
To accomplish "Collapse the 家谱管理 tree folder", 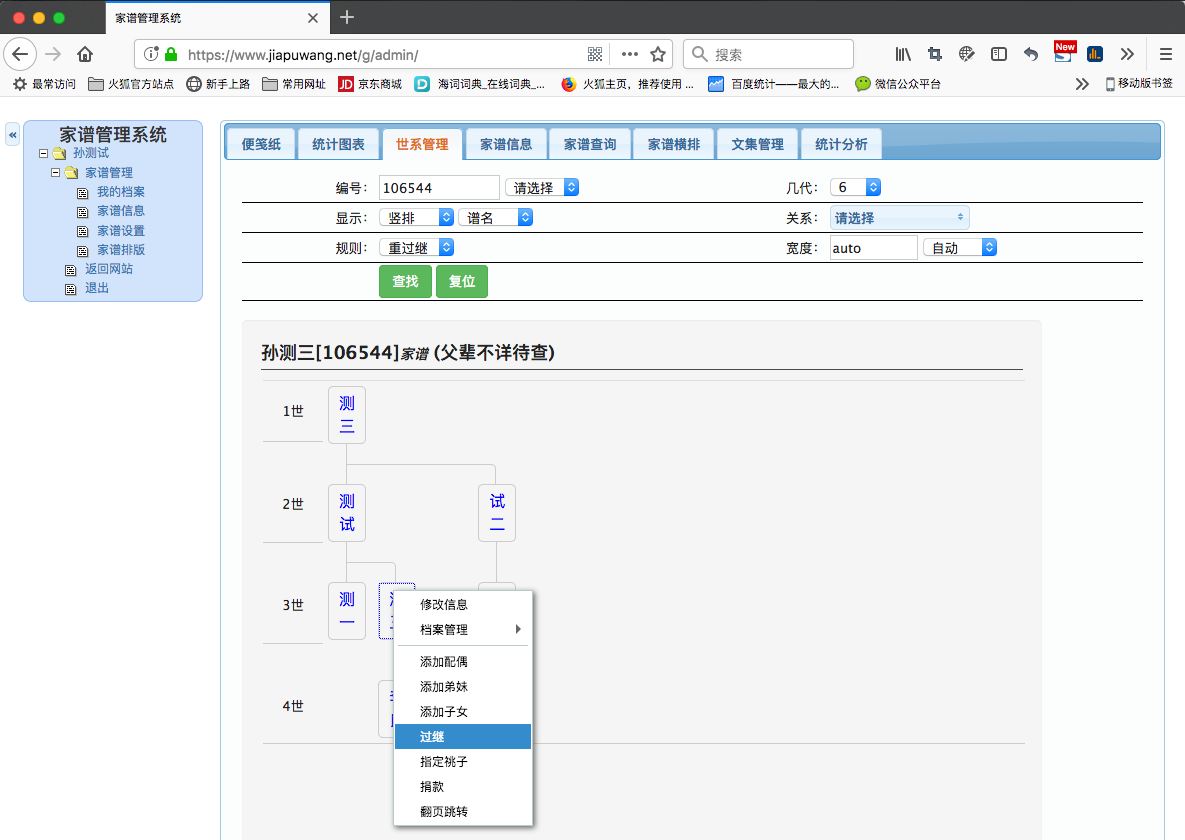I will point(55,172).
